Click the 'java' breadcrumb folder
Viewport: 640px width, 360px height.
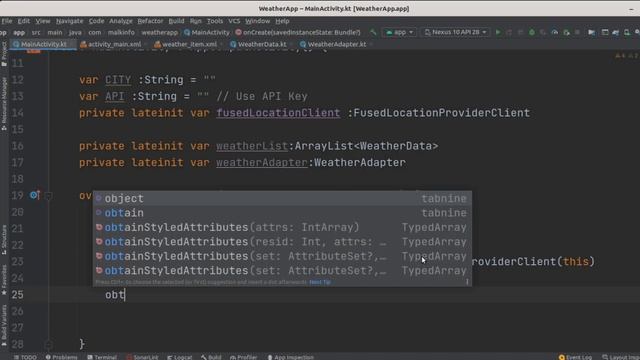coord(75,32)
